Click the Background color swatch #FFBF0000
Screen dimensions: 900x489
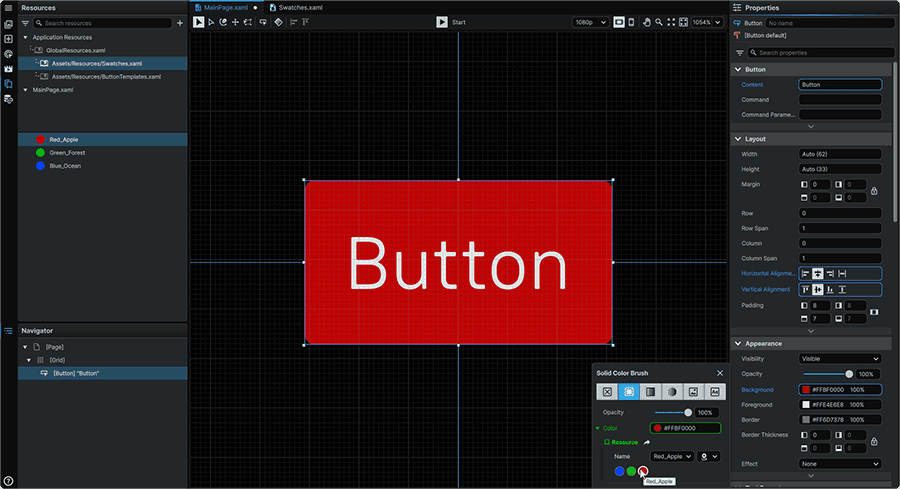(x=806, y=390)
